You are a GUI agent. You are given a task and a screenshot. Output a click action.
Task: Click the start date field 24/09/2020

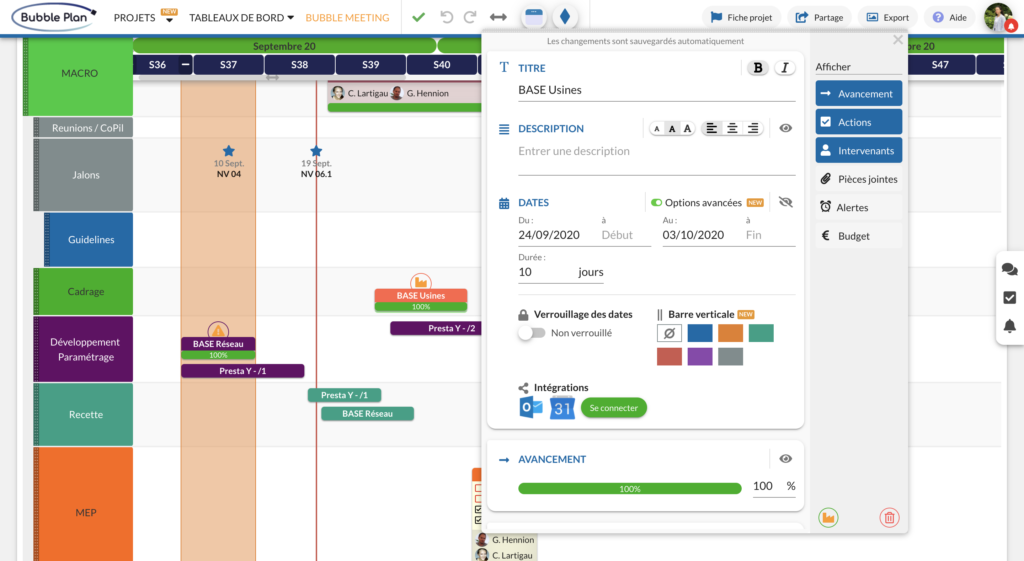[549, 235]
